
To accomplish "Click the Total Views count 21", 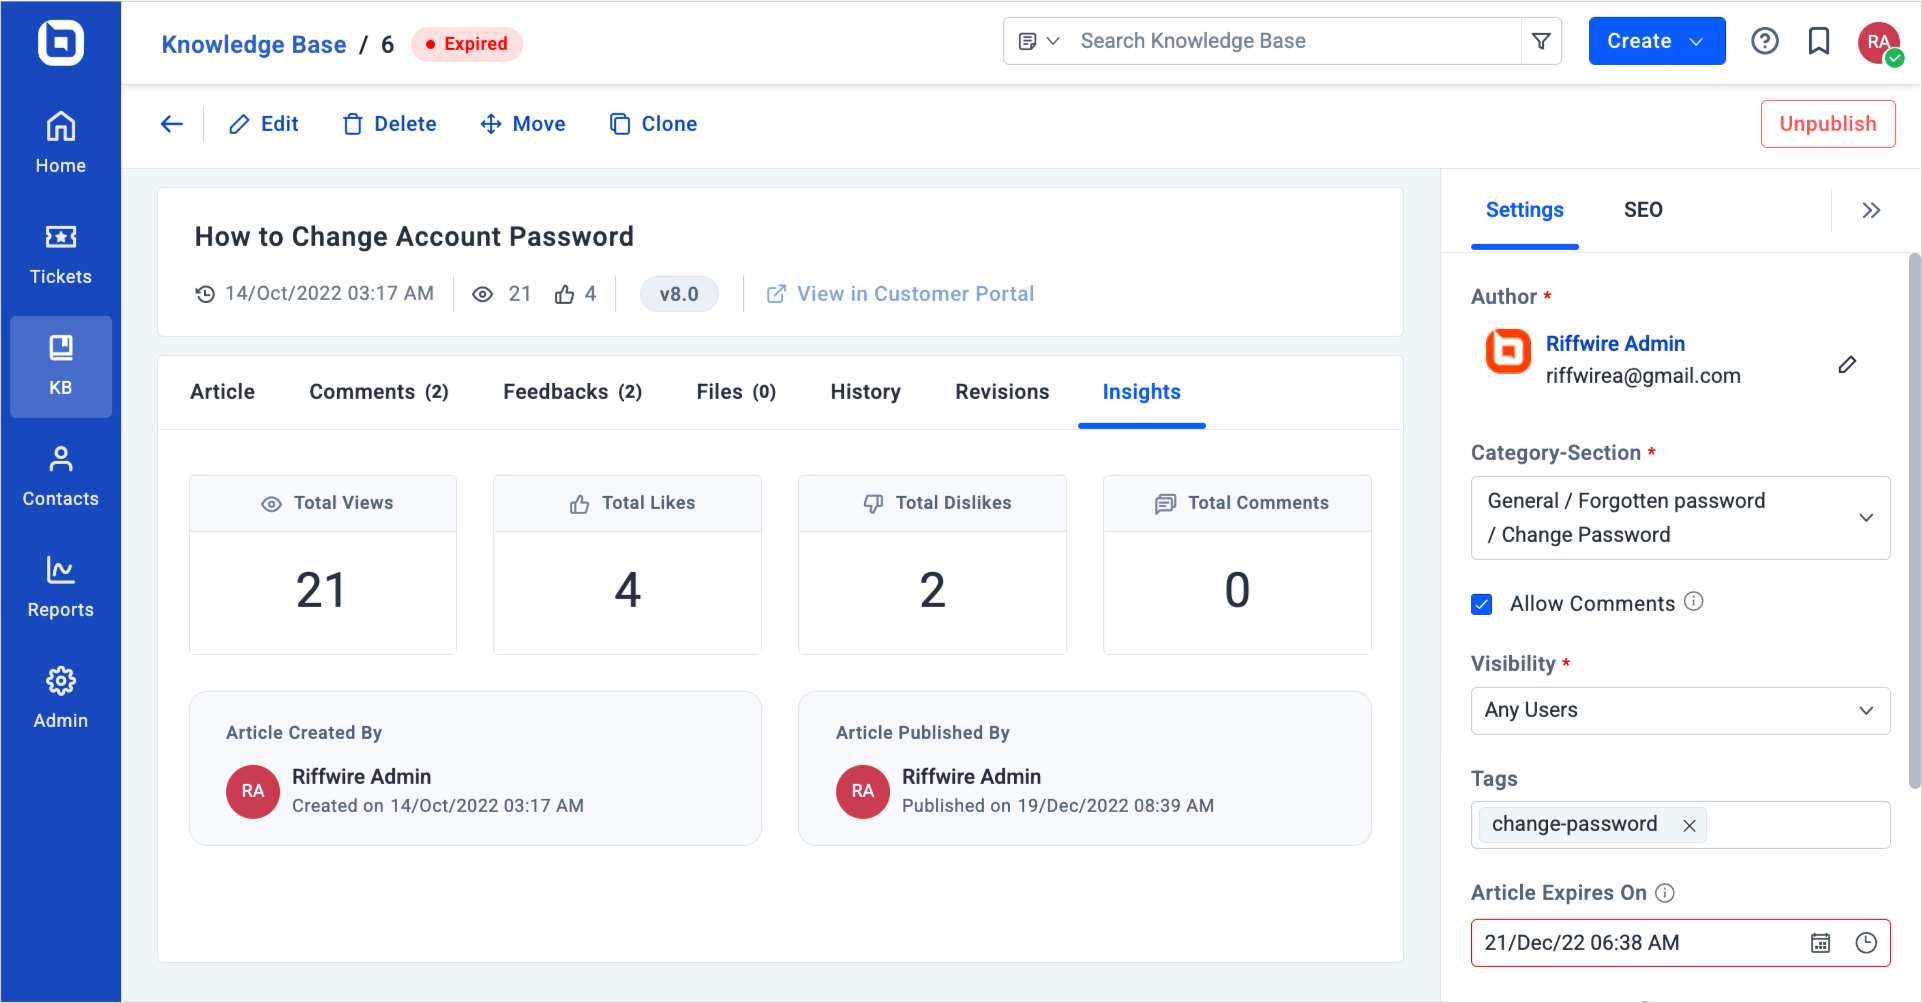I will (x=321, y=590).
